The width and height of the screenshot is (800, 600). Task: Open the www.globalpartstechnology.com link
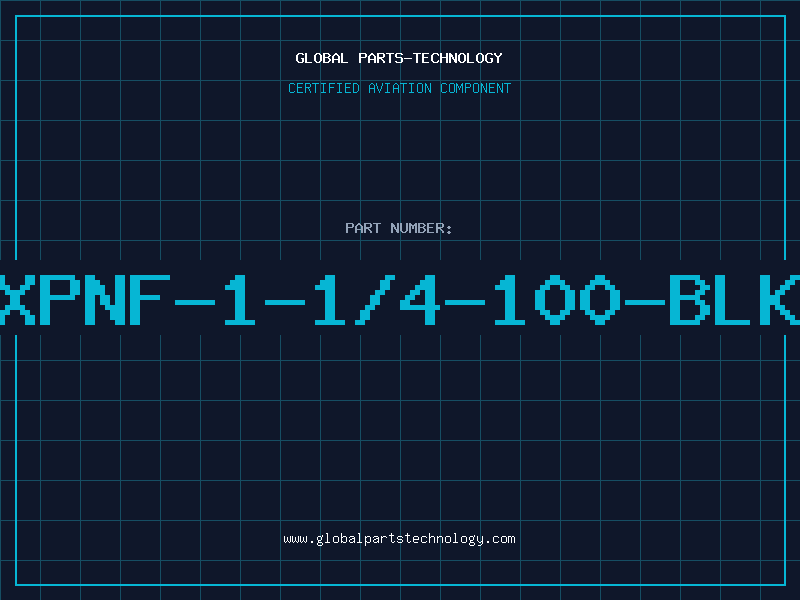click(399, 539)
